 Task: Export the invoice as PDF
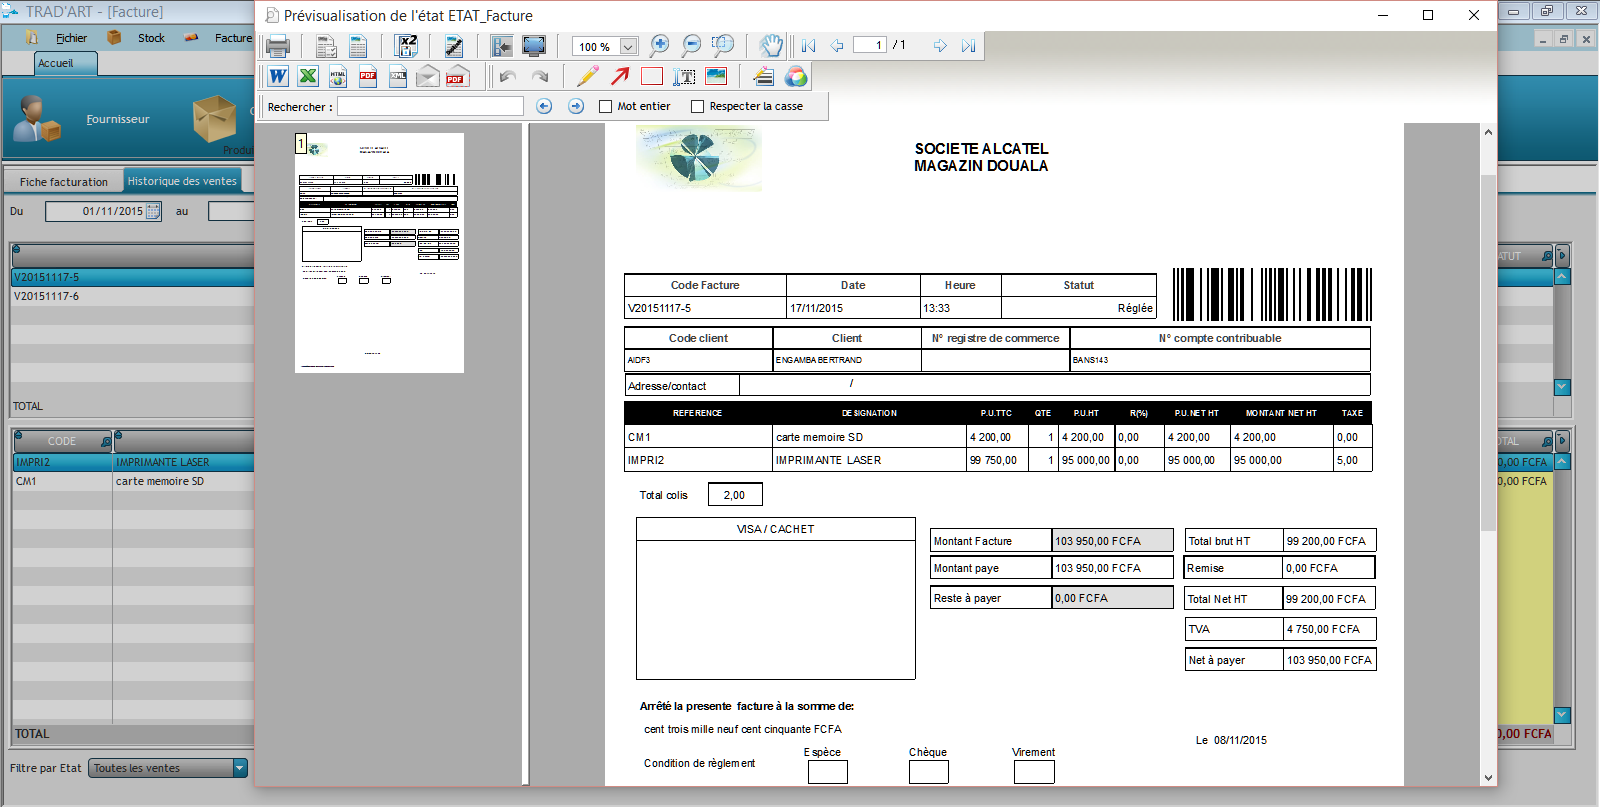pyautogui.click(x=368, y=76)
